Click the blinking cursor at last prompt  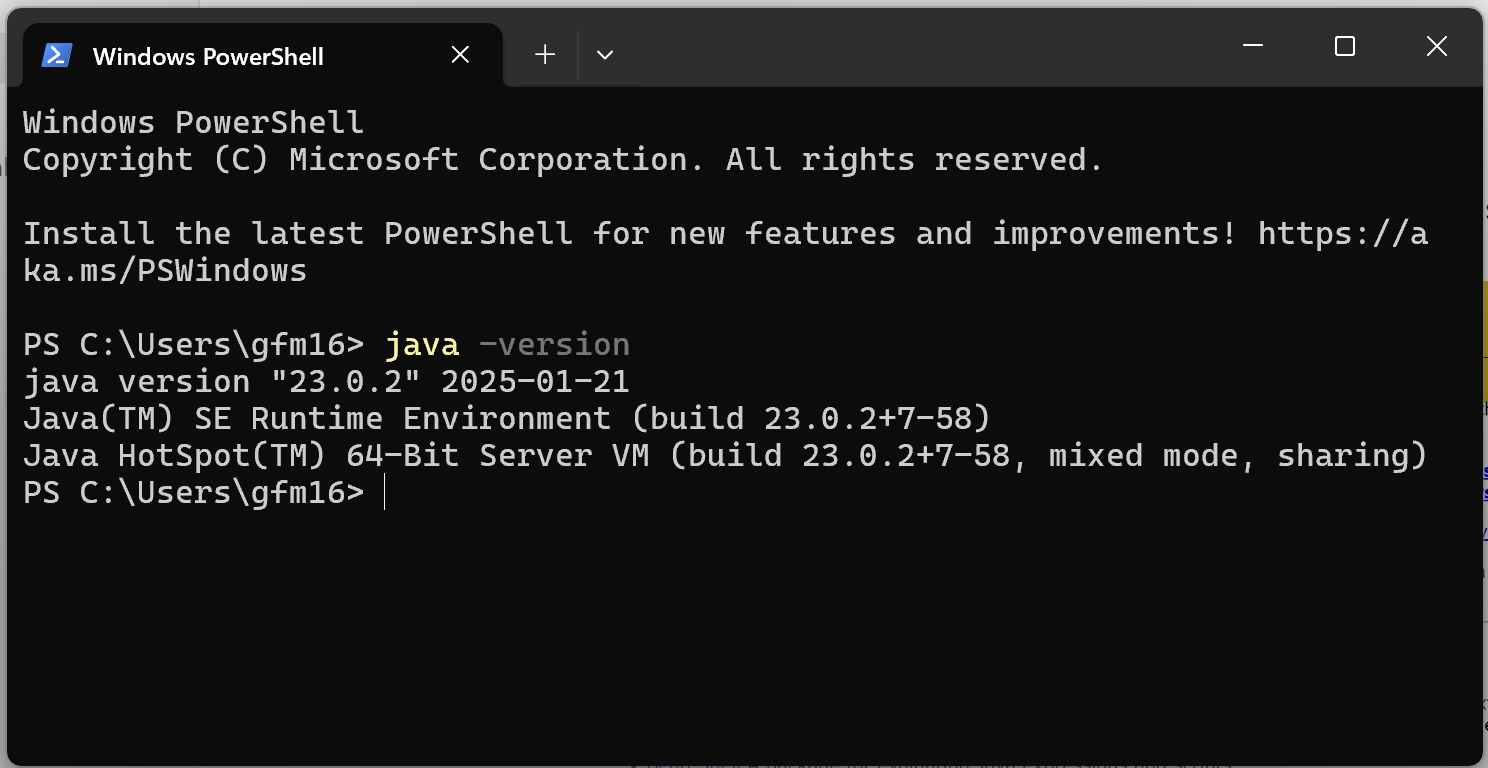pos(384,493)
